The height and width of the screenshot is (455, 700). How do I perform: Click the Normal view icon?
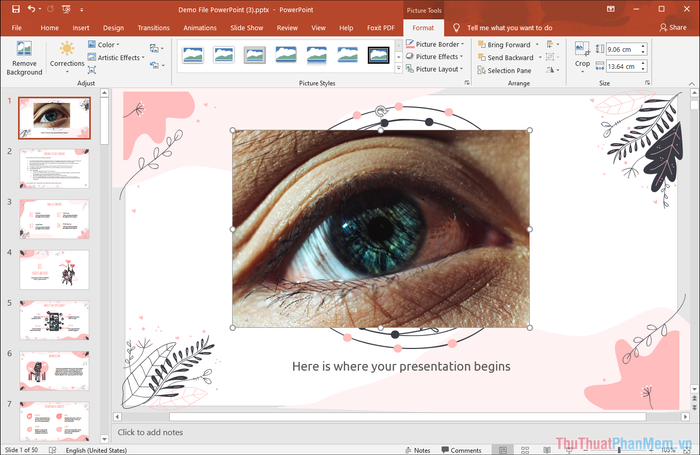503,450
